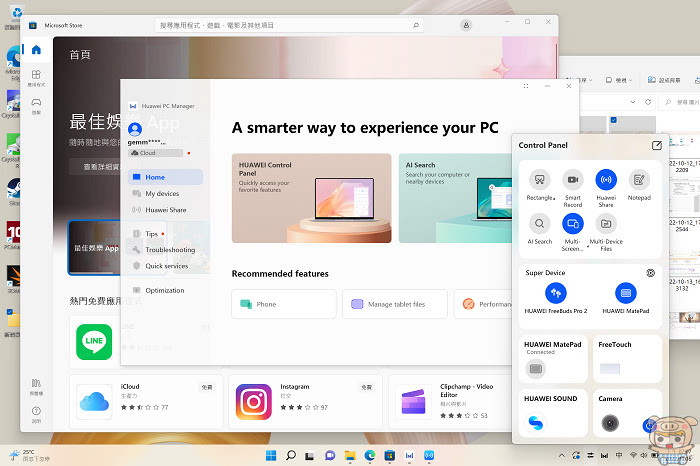Open Microsoft Store Library sidebar icon
Viewport: 700px width, 466px height.
(36, 387)
